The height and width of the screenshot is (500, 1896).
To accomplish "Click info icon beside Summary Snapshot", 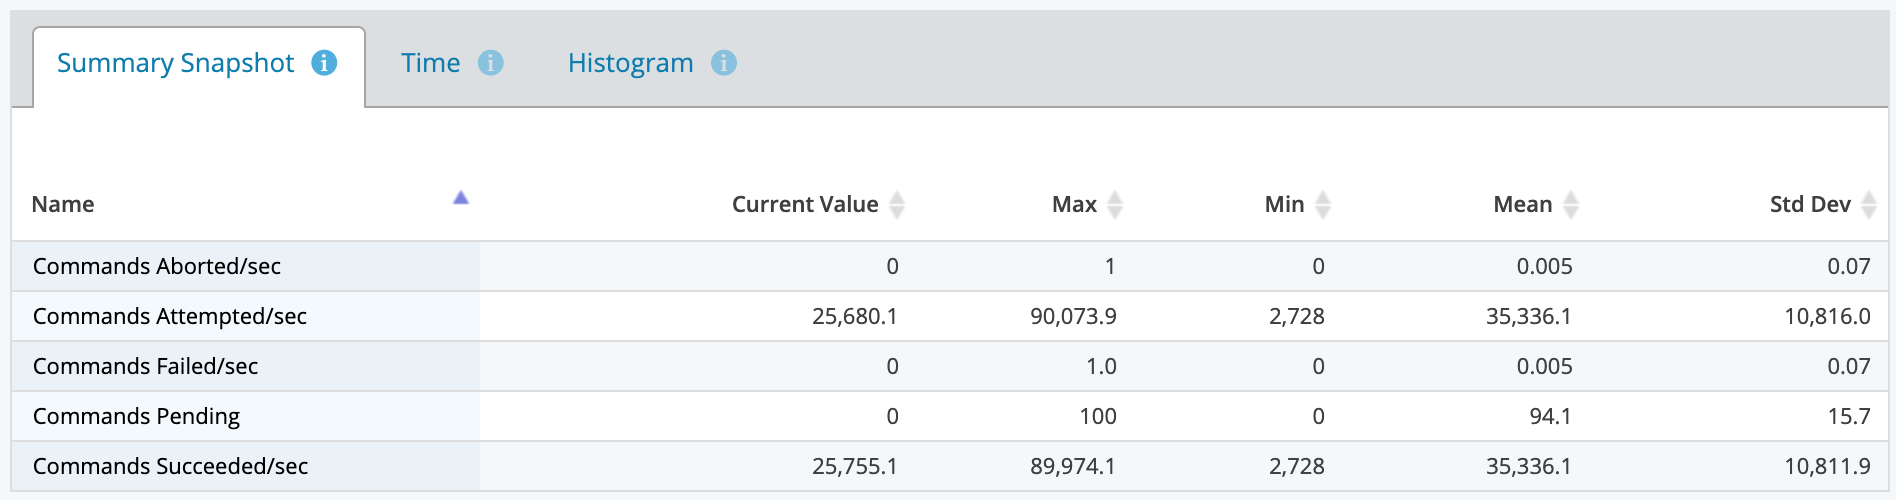I will pos(324,63).
